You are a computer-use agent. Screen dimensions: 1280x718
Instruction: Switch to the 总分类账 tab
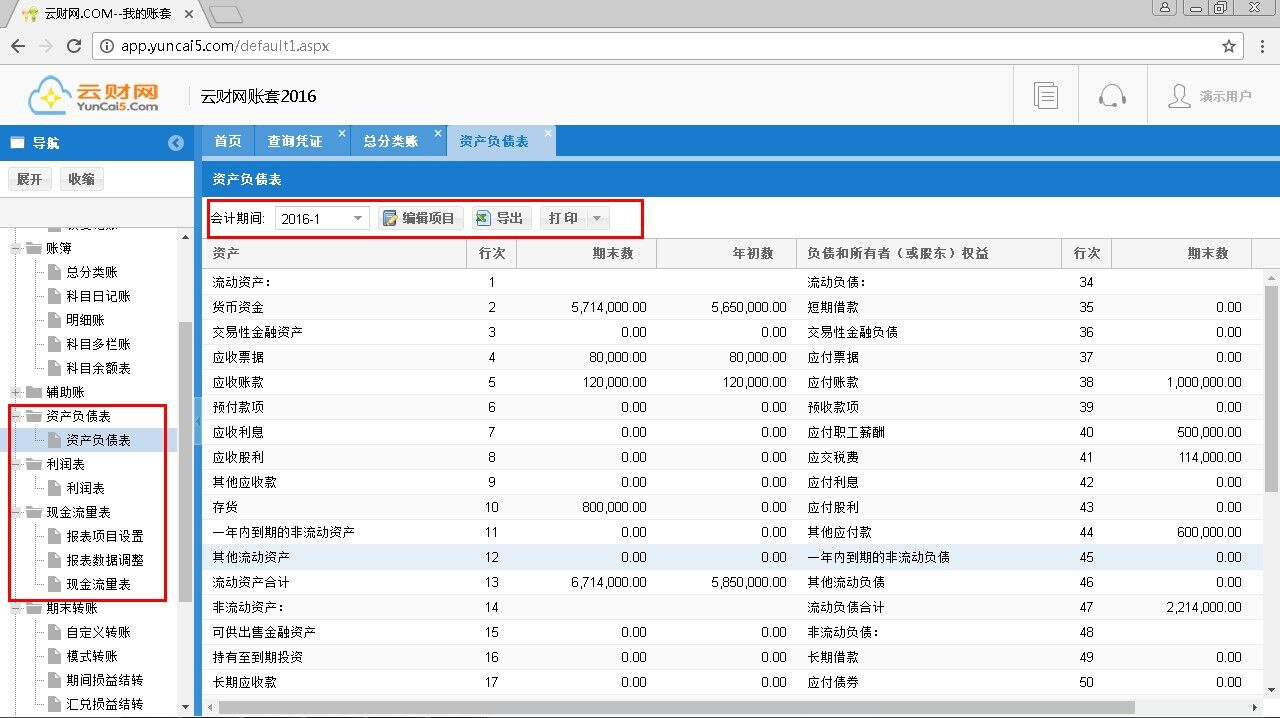390,142
